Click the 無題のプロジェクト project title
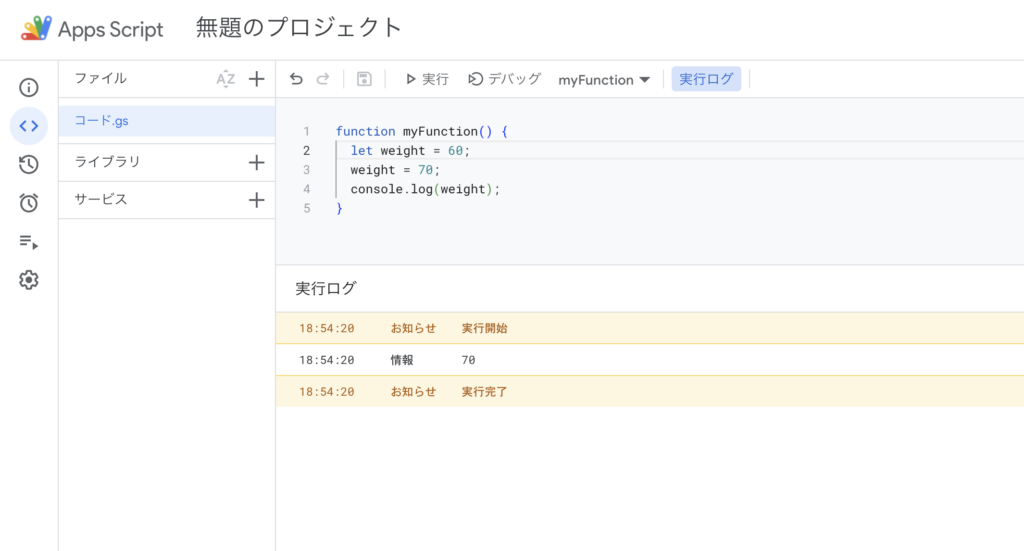 pos(299,28)
